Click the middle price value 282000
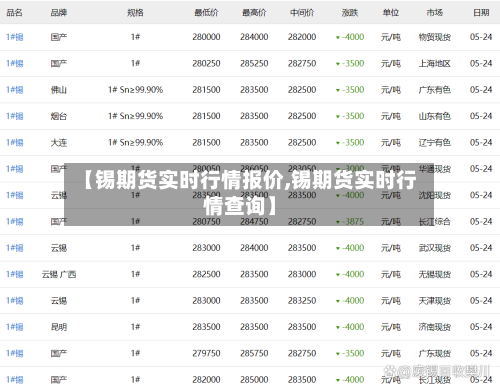The image size is (500, 389). point(302,37)
